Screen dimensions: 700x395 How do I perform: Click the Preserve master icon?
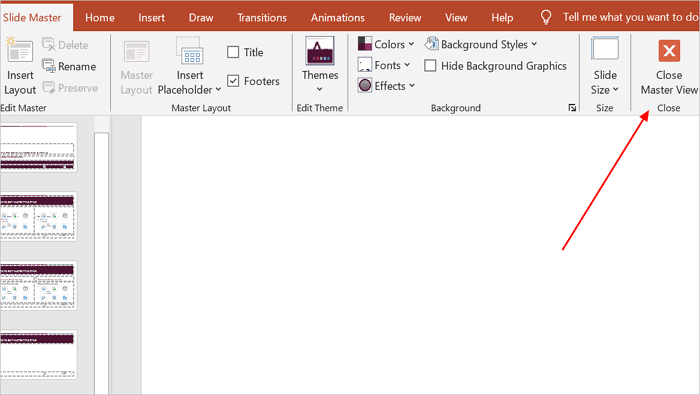pos(48,87)
